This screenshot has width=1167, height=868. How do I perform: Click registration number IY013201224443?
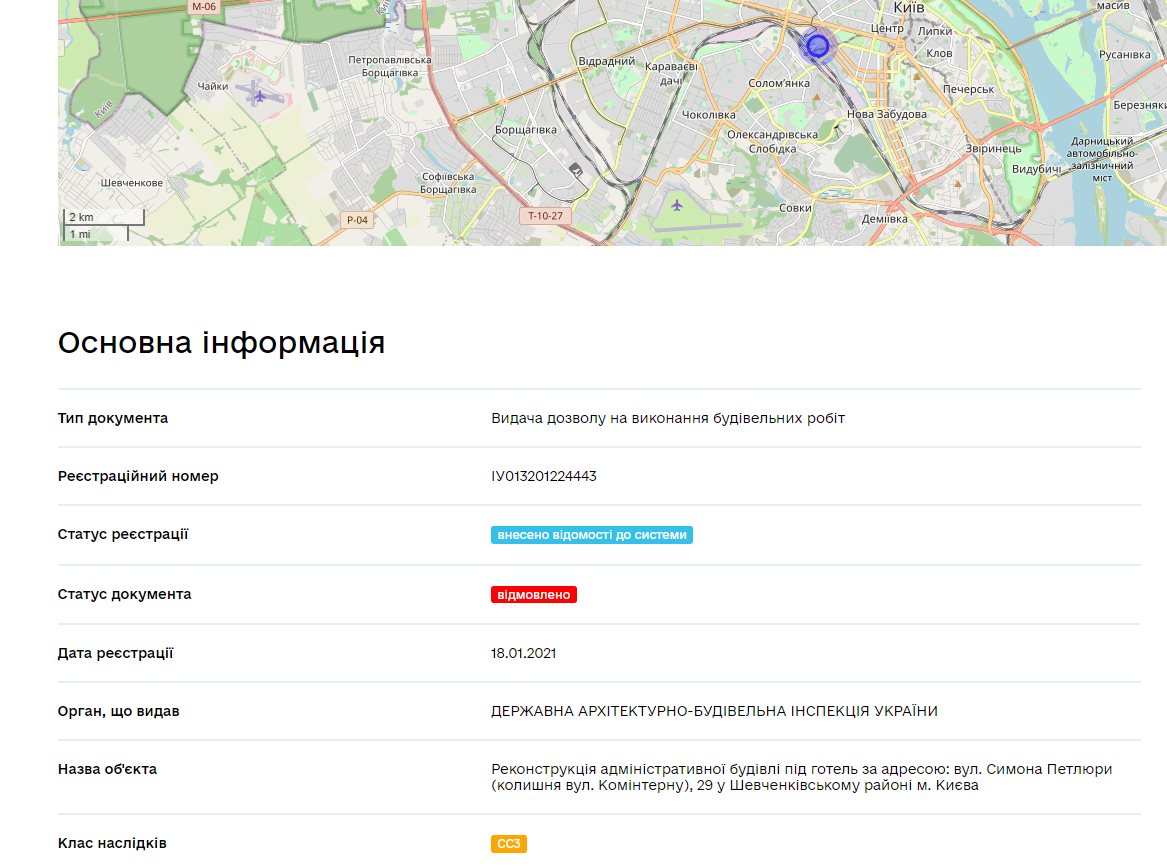(544, 476)
